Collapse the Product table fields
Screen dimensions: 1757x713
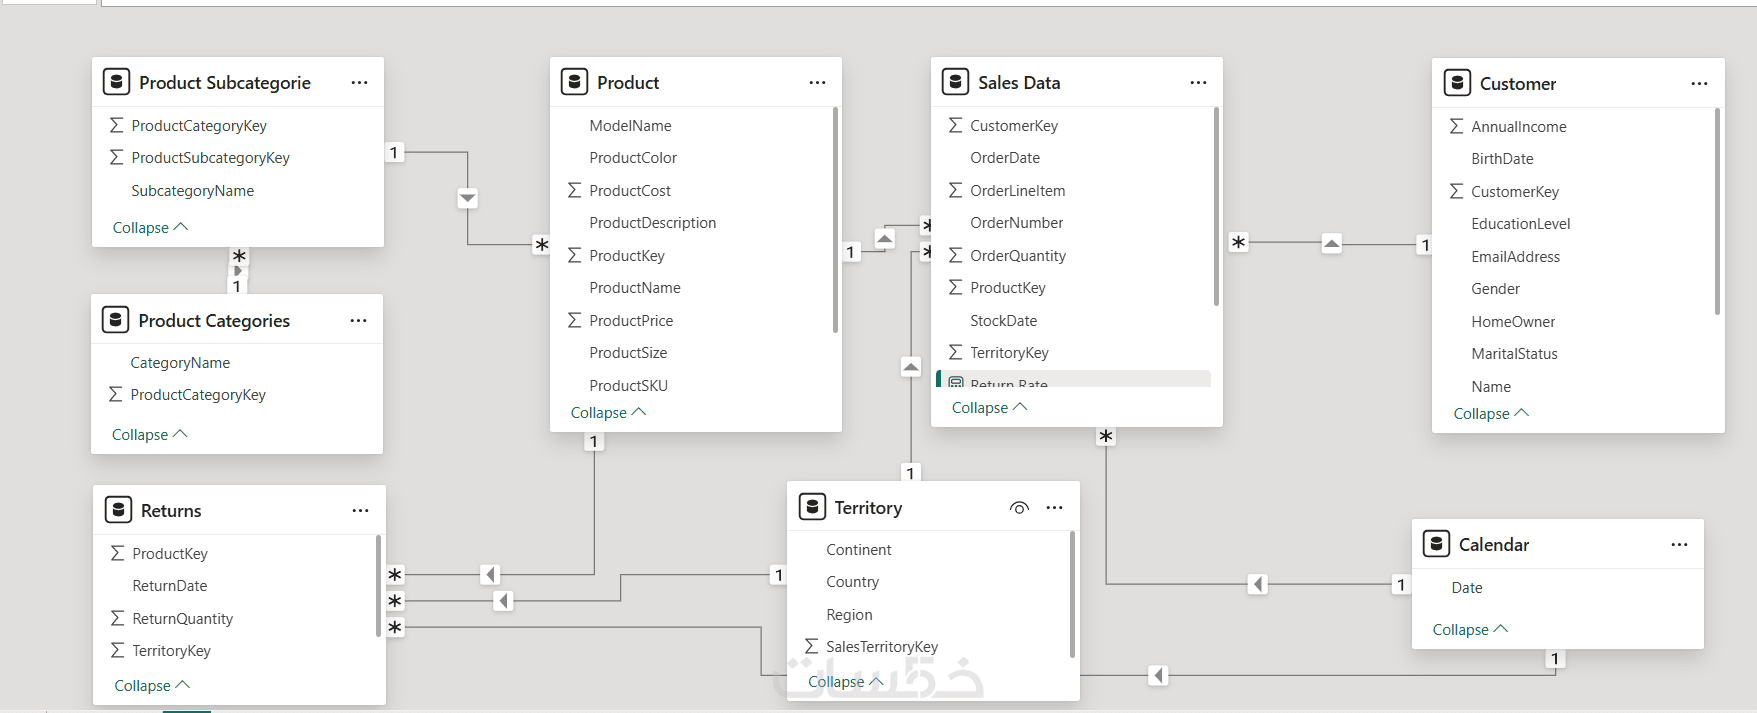608,412
